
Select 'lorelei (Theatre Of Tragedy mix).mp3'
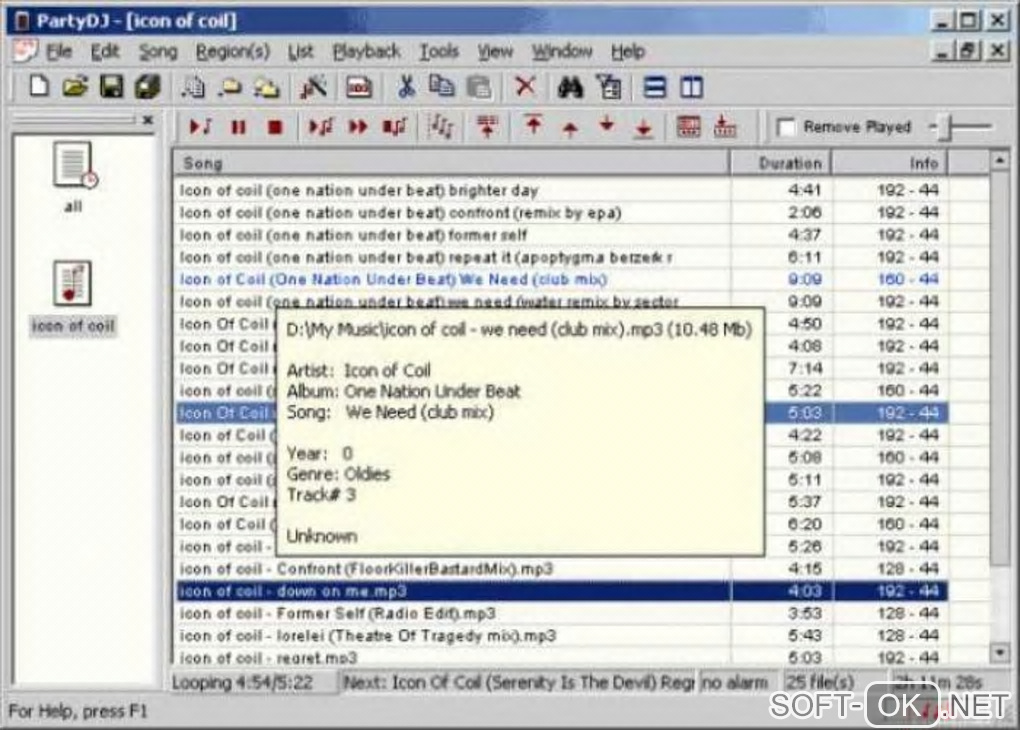562,636
